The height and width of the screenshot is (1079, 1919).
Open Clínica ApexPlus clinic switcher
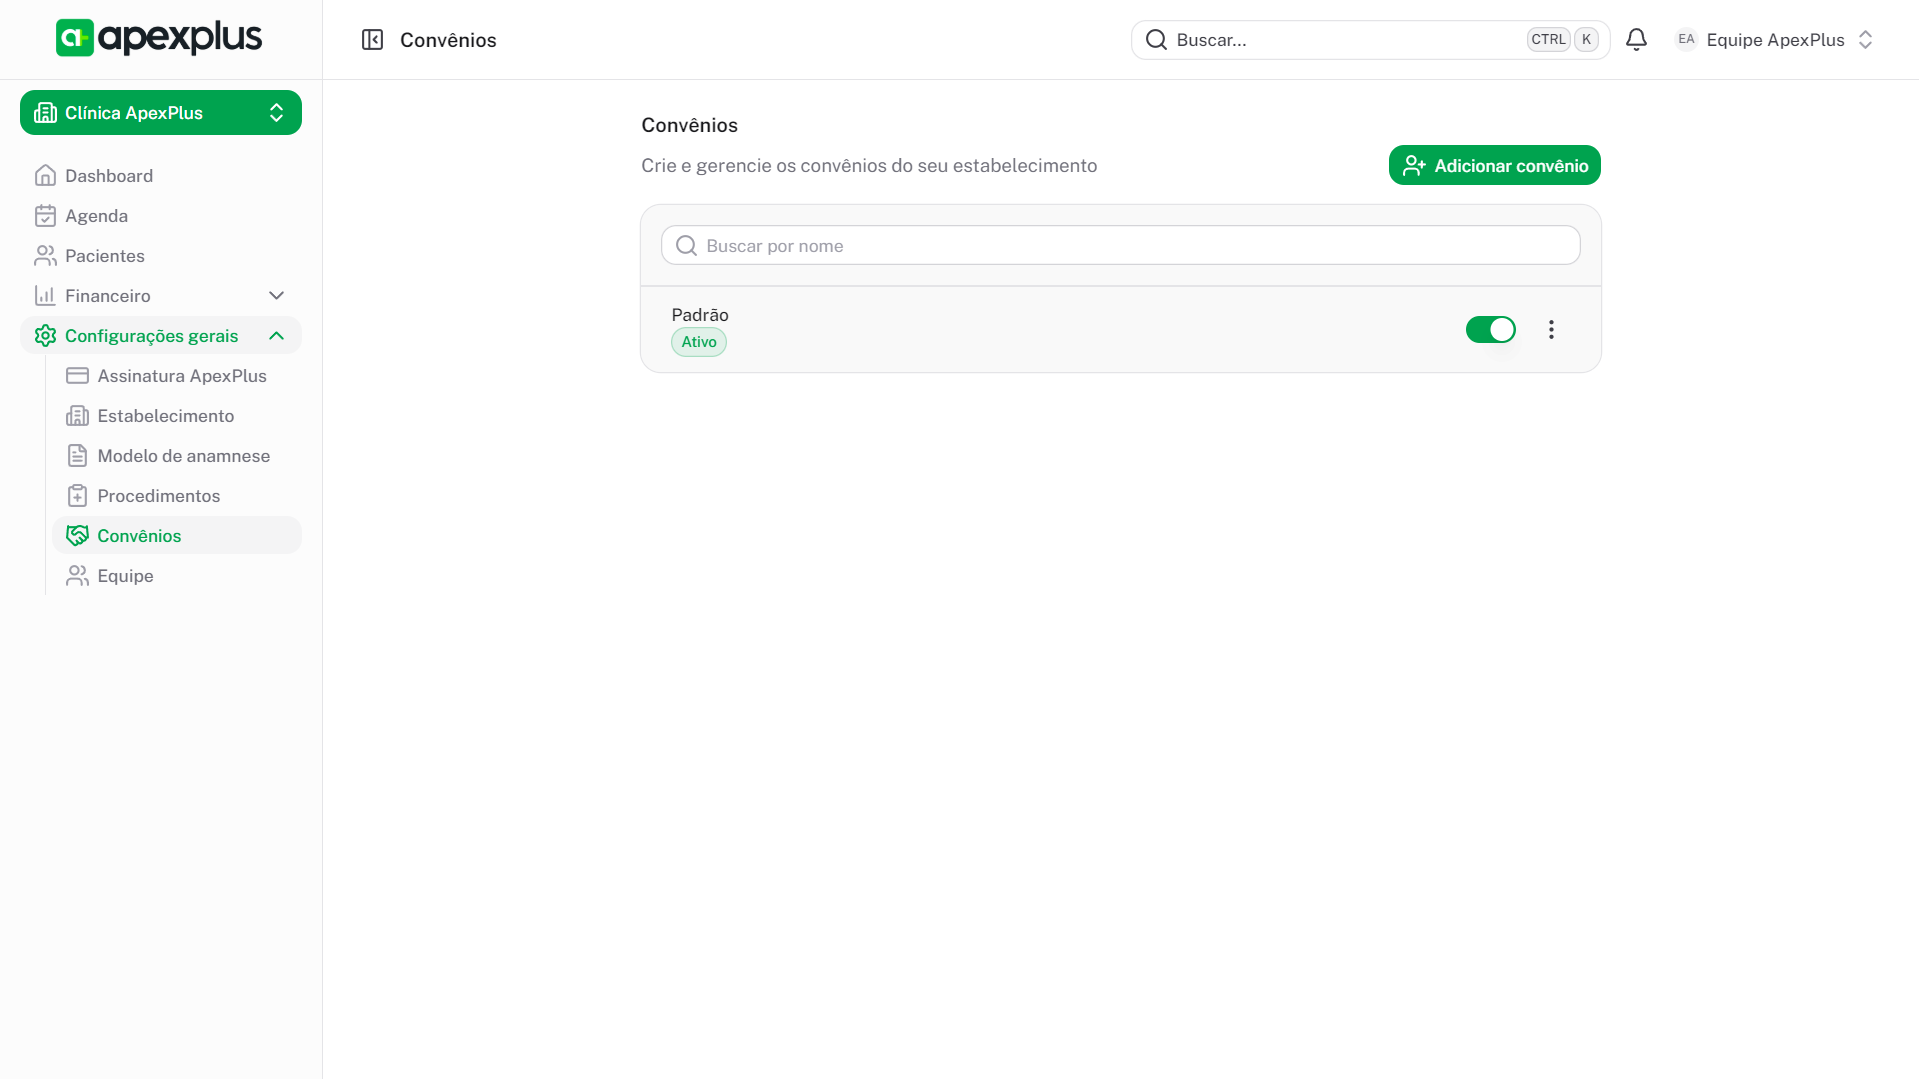tap(161, 113)
